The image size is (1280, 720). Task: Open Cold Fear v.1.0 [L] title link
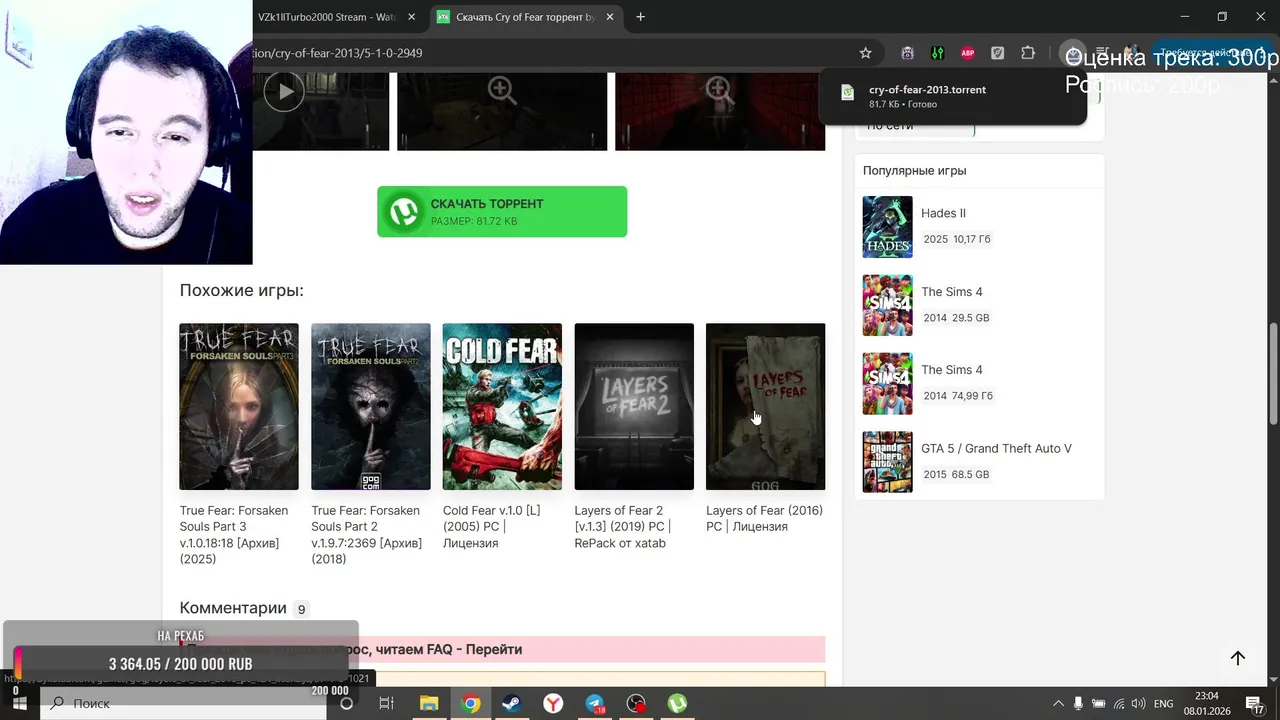pyautogui.click(x=491, y=527)
